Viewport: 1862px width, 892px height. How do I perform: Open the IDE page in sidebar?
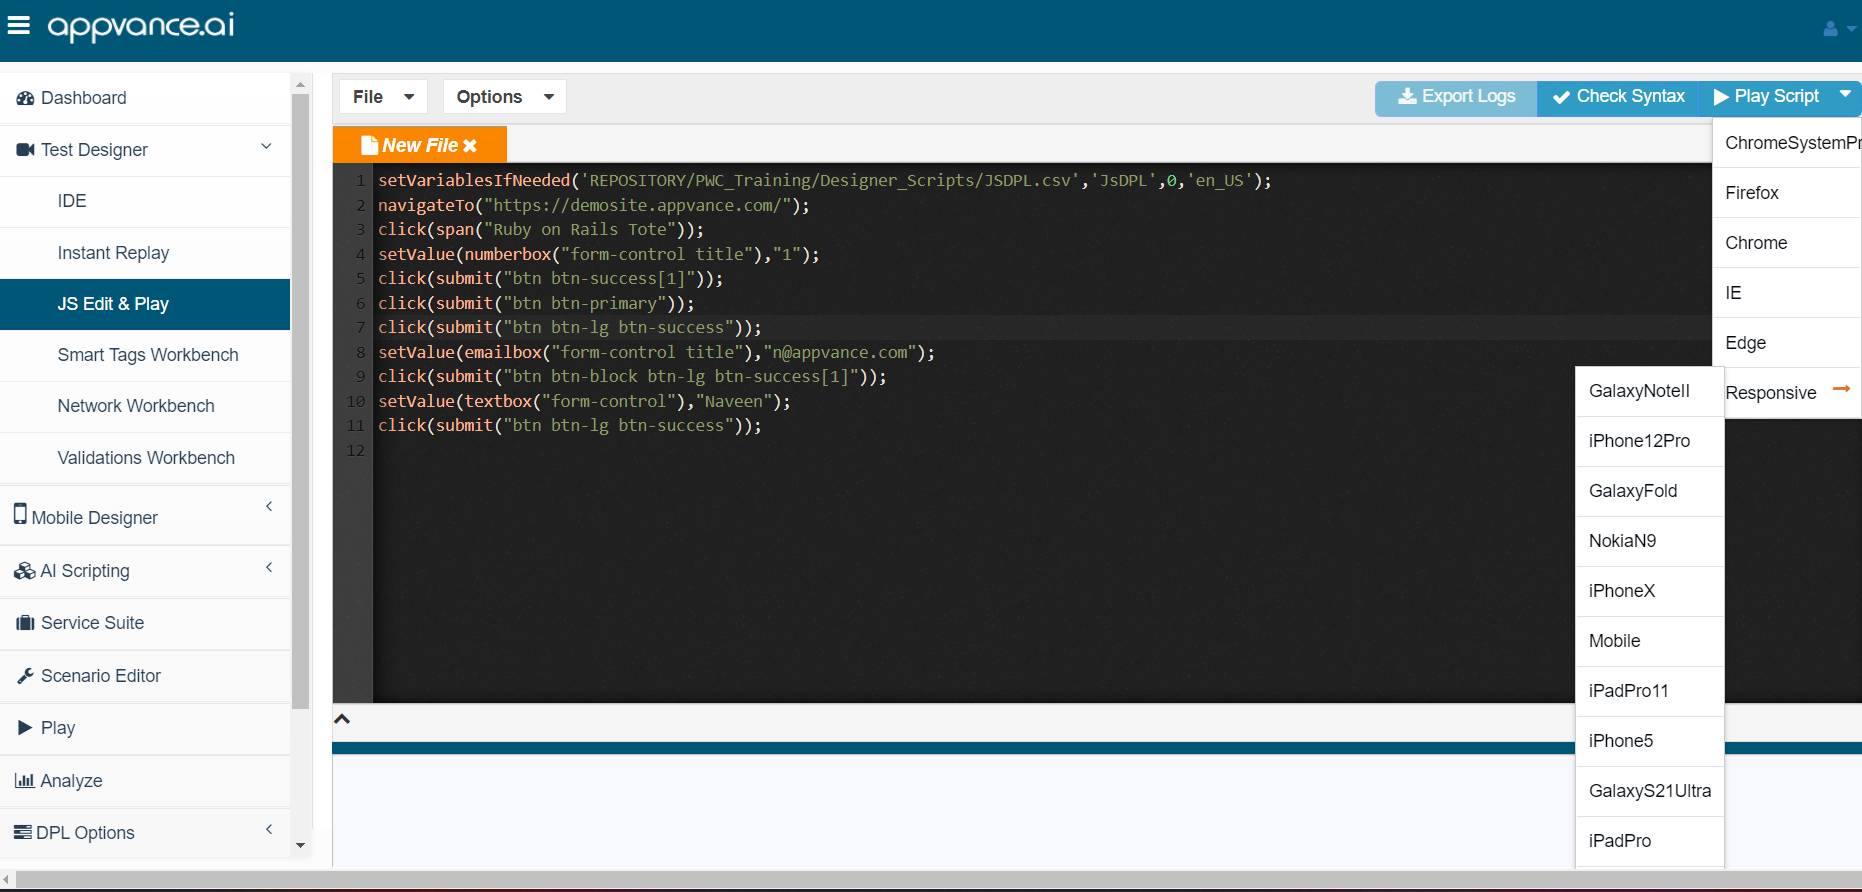click(x=145, y=201)
